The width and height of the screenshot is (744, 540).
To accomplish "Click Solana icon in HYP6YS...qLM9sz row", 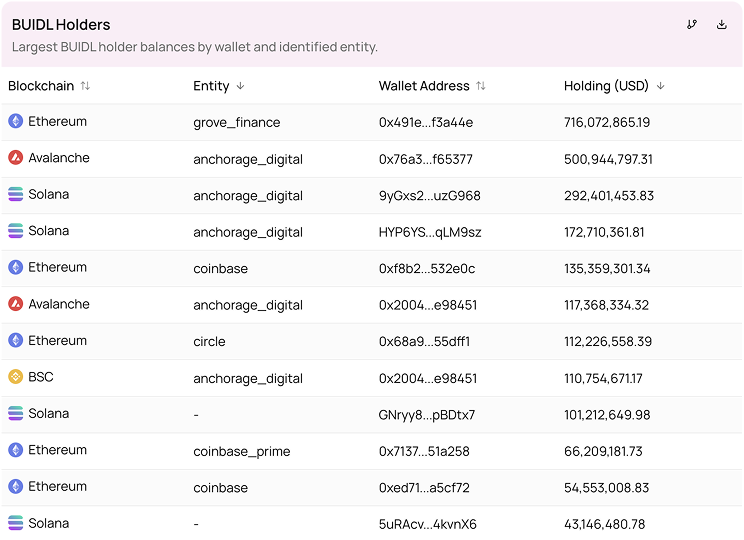I will click(16, 231).
